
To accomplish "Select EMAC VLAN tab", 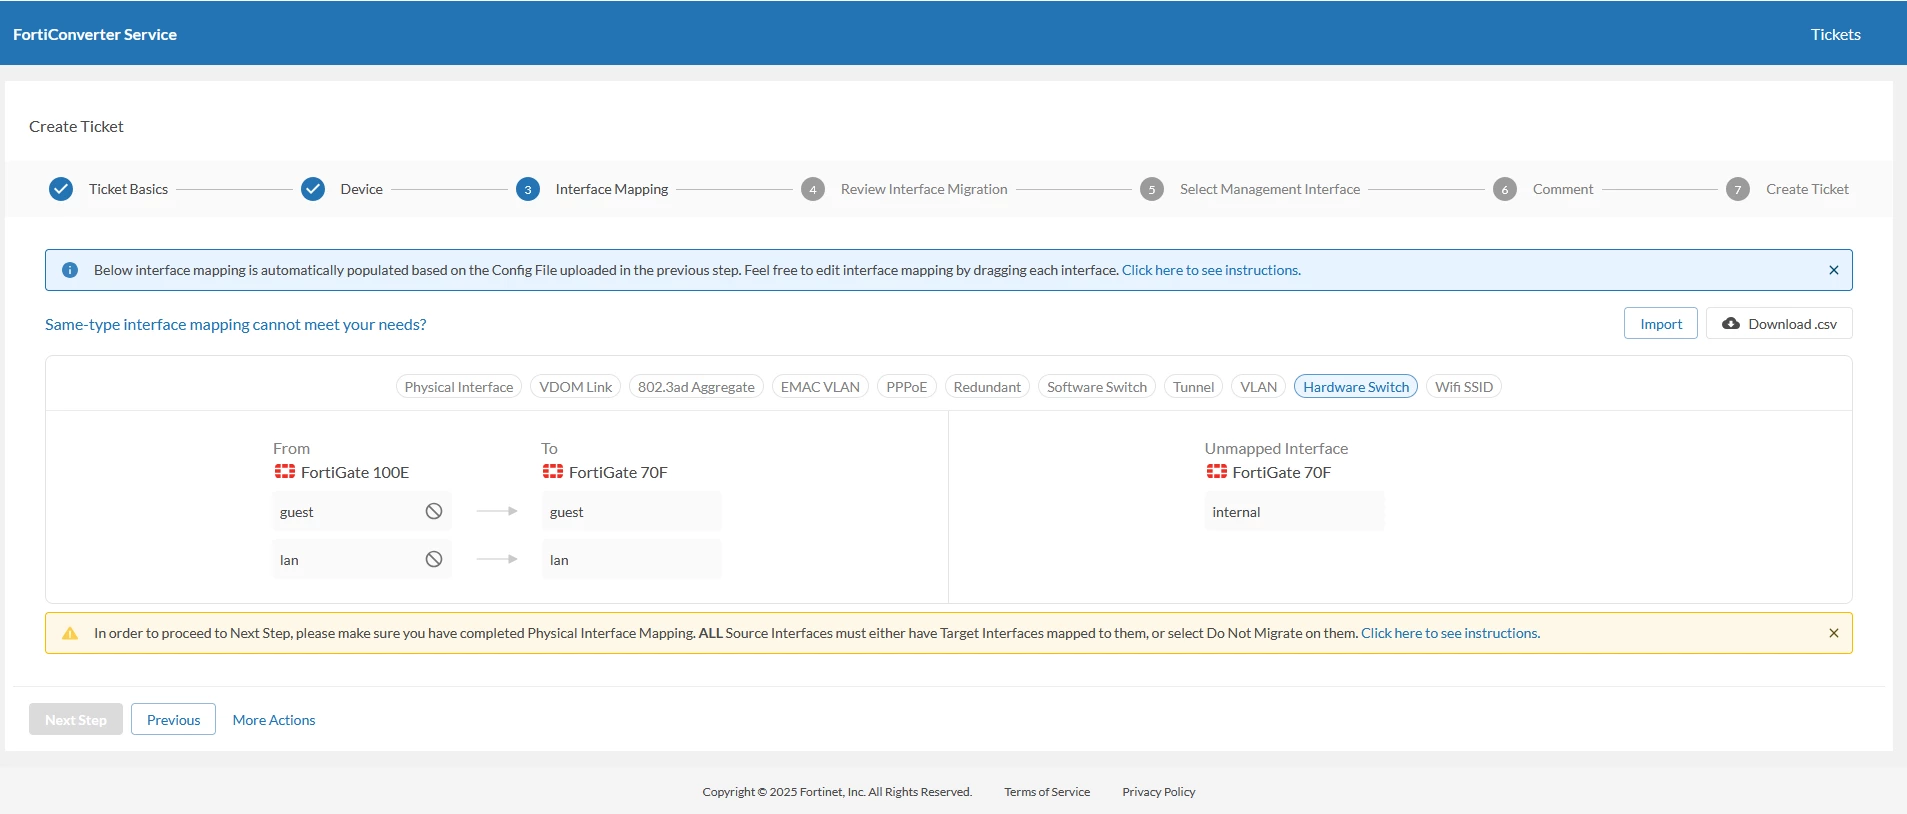I will pyautogui.click(x=820, y=387).
